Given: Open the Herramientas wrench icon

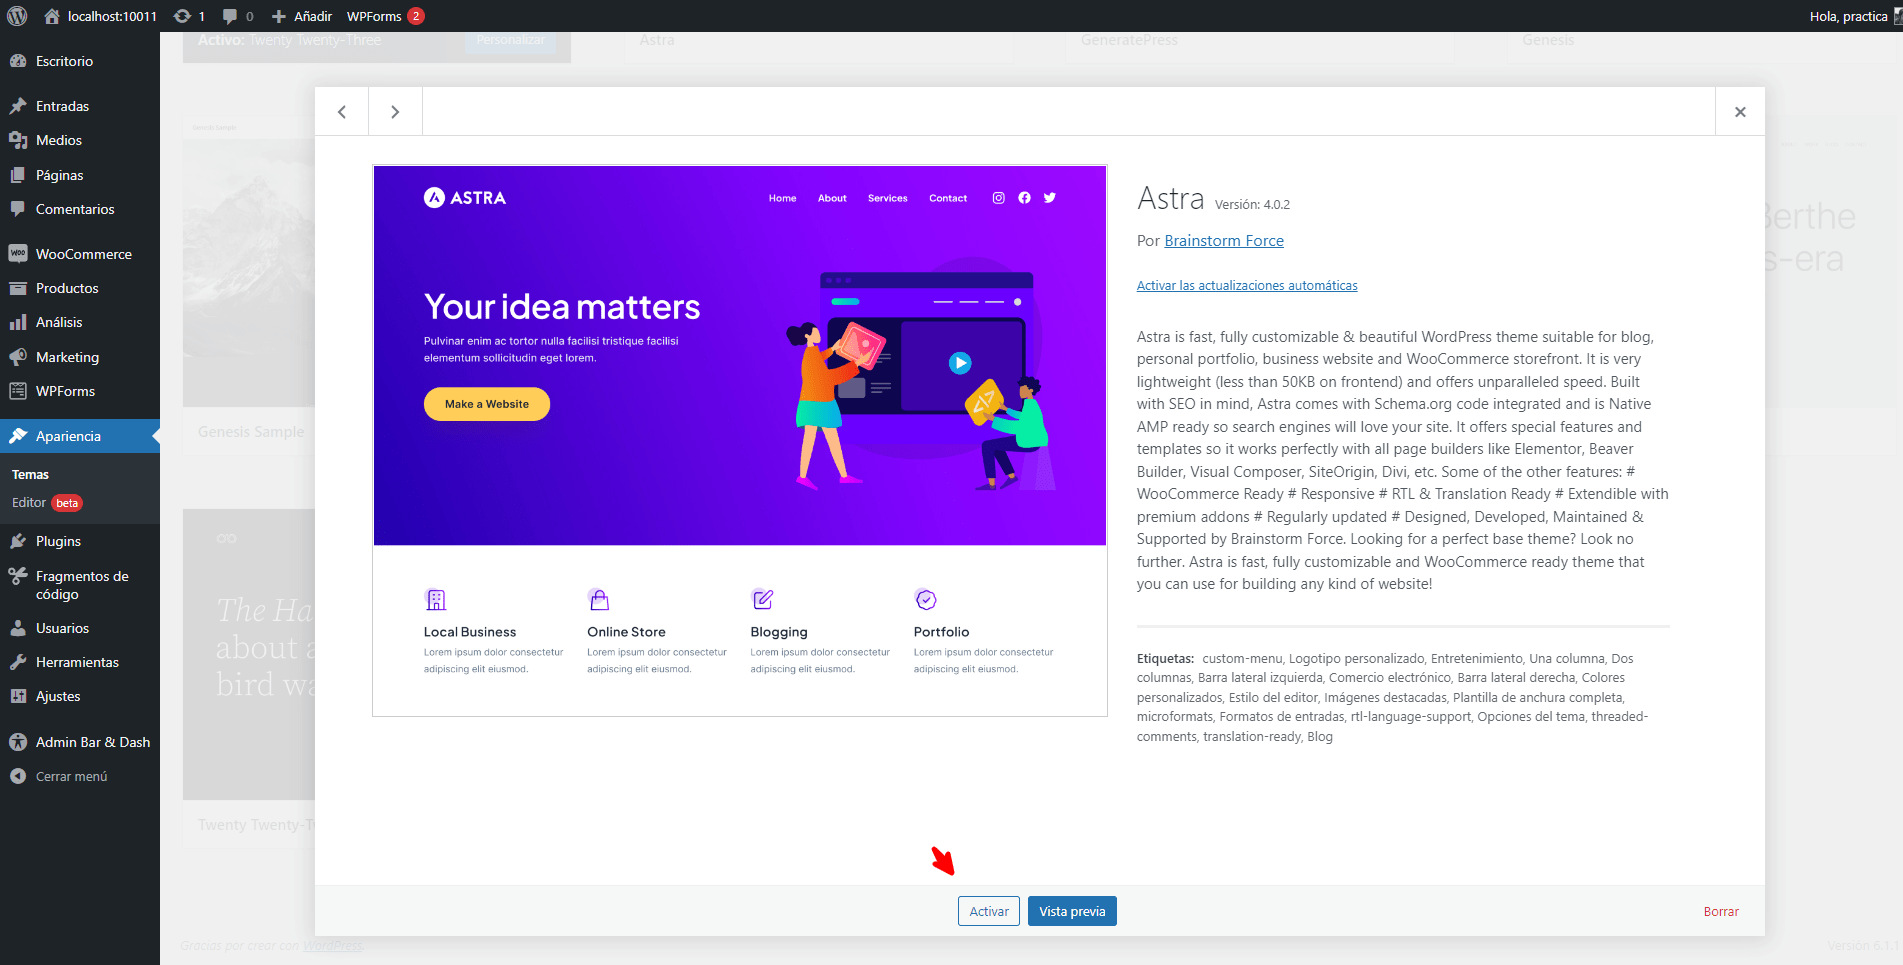Looking at the screenshot, I should (18, 662).
